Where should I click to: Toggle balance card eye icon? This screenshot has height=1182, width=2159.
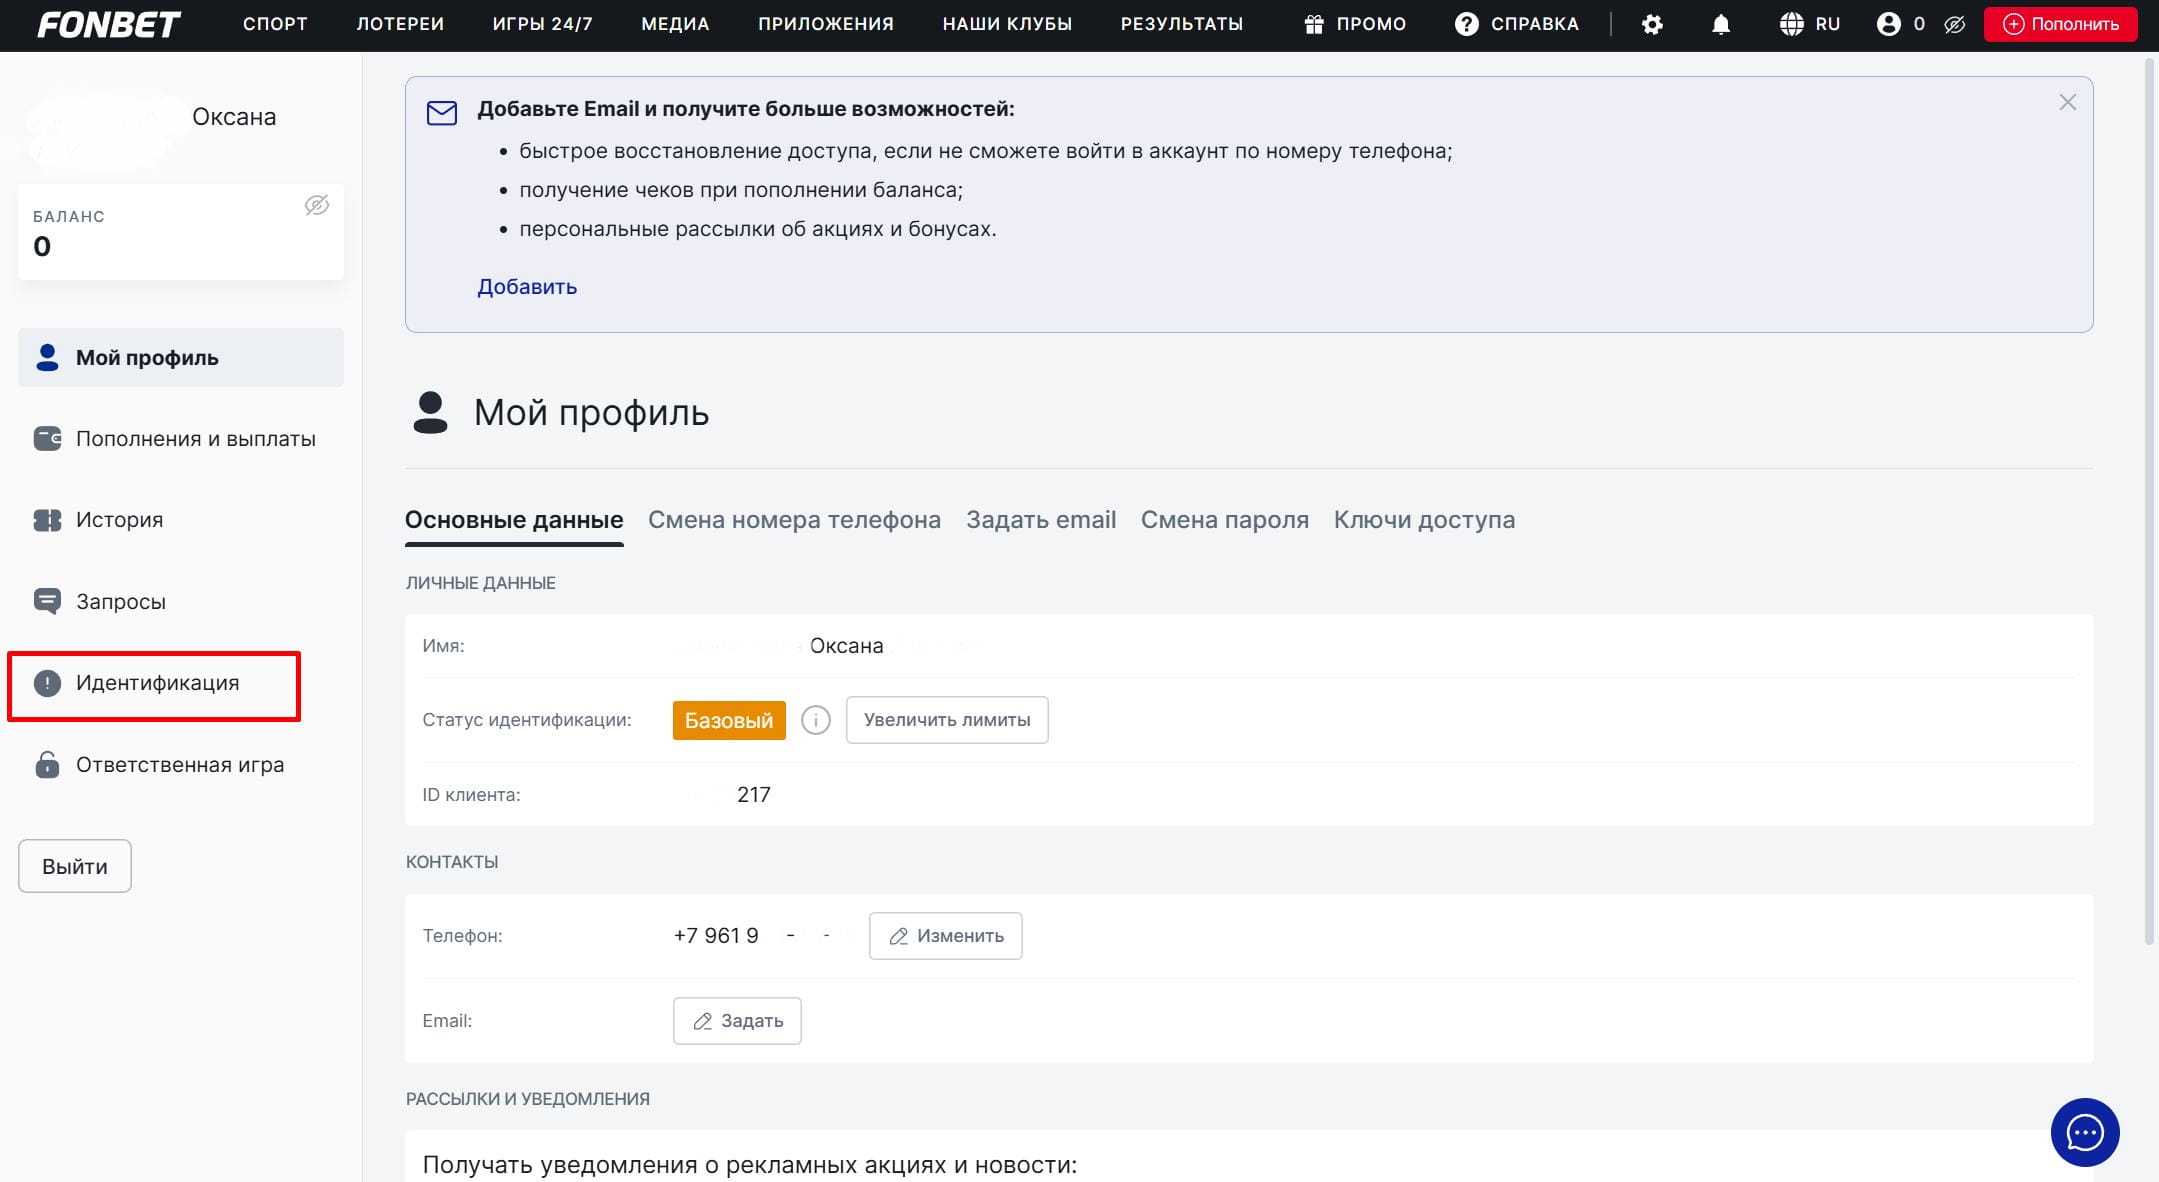pyautogui.click(x=317, y=205)
